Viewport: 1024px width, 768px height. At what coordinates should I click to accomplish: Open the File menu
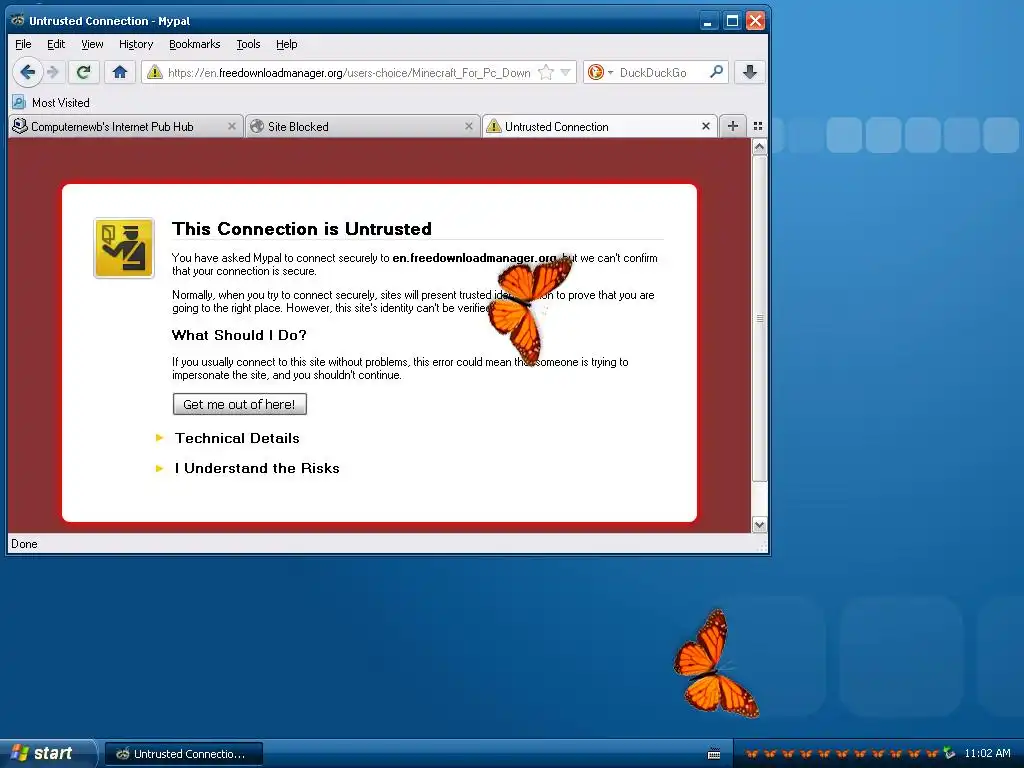23,44
